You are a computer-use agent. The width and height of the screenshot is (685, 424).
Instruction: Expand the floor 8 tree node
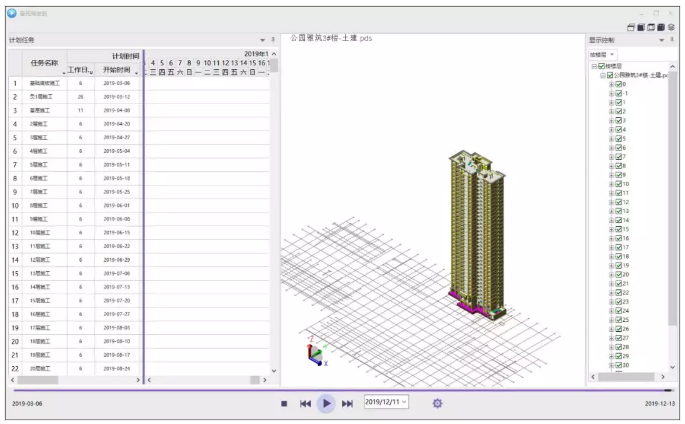(612, 166)
